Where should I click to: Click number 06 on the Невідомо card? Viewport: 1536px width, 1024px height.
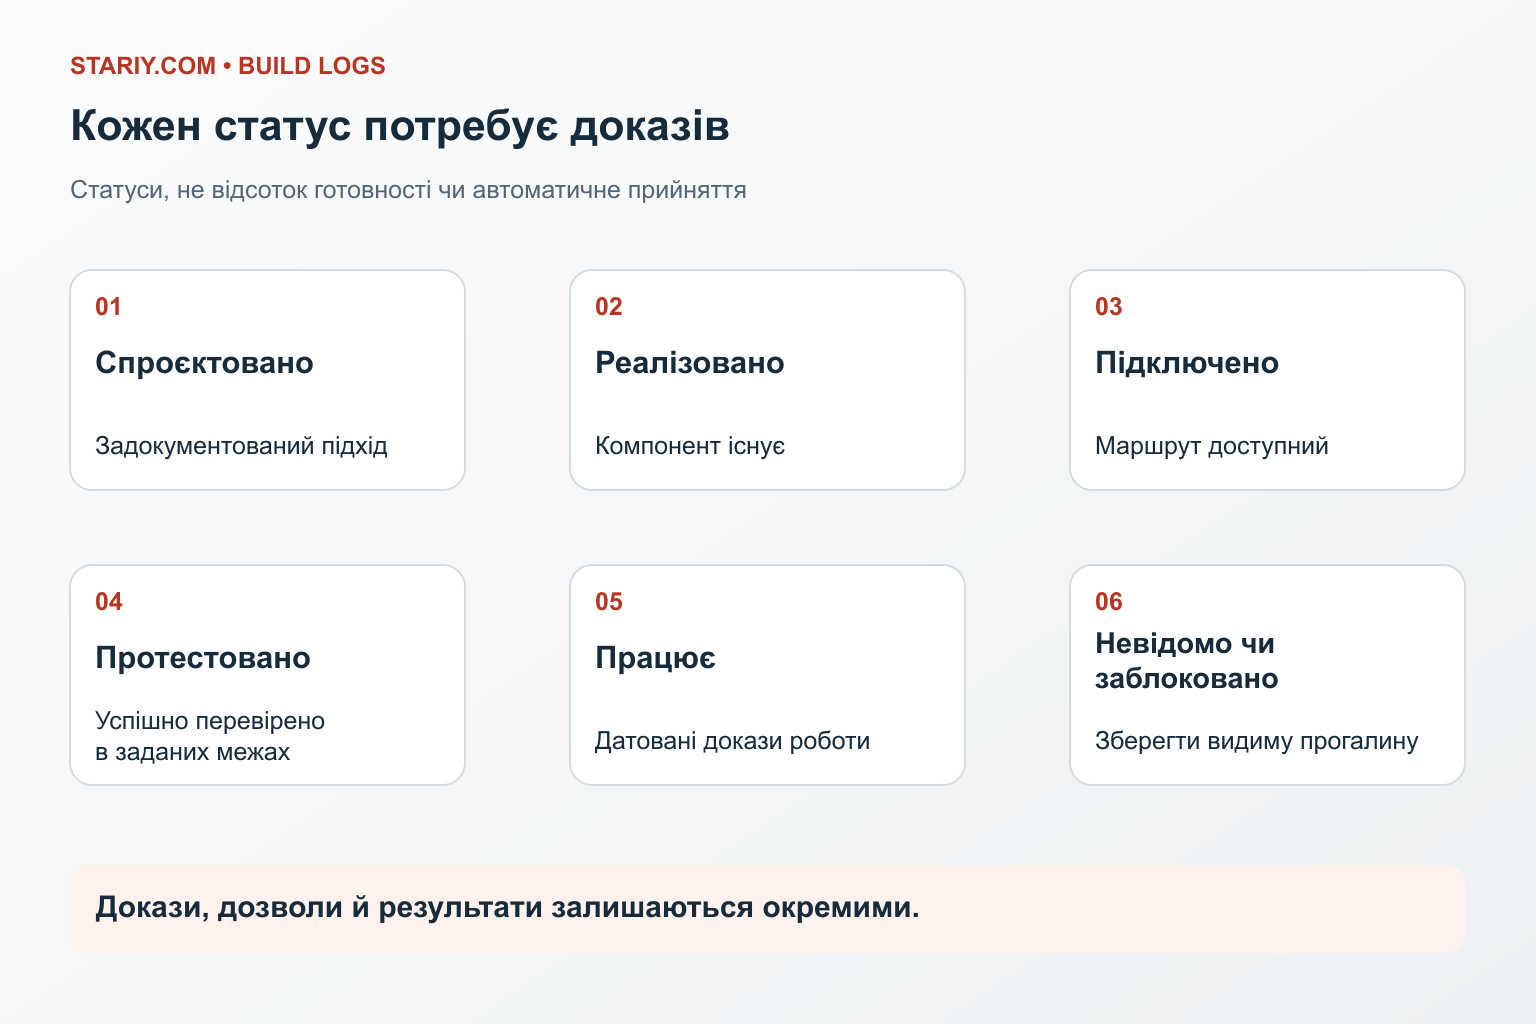(x=1108, y=602)
